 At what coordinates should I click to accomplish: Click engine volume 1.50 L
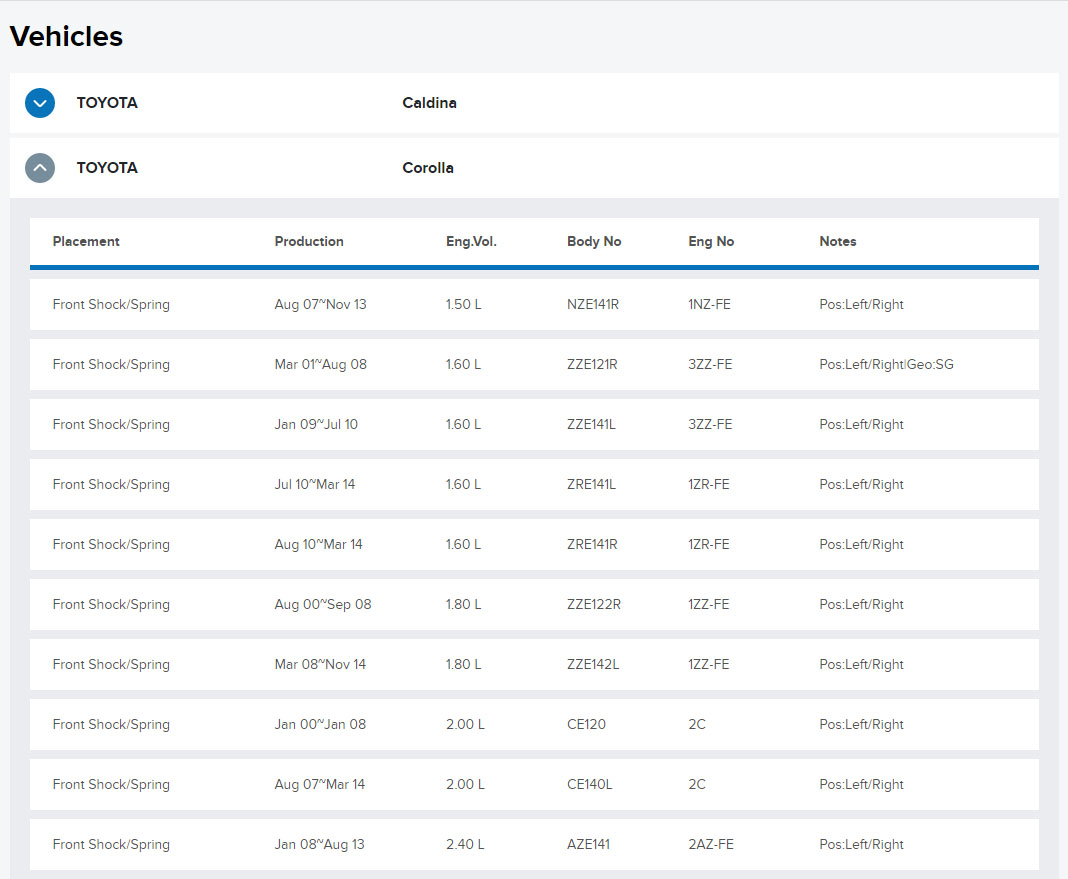[x=463, y=304]
